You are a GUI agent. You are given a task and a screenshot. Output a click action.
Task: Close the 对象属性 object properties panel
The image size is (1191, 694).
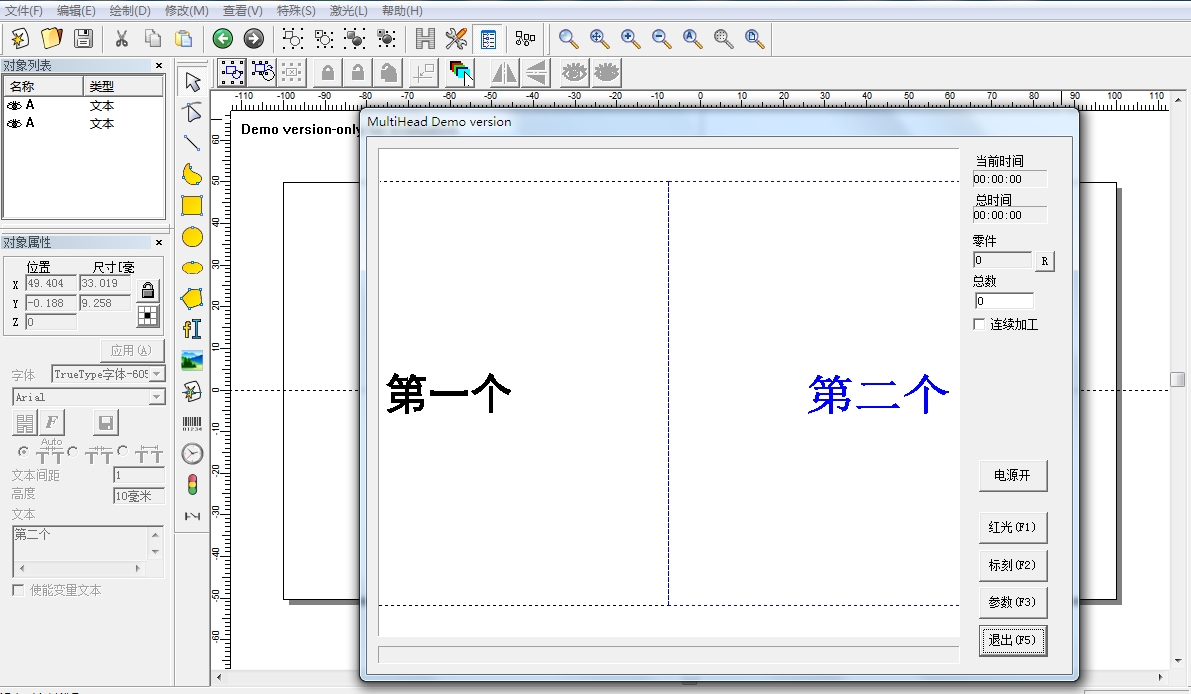pos(159,242)
